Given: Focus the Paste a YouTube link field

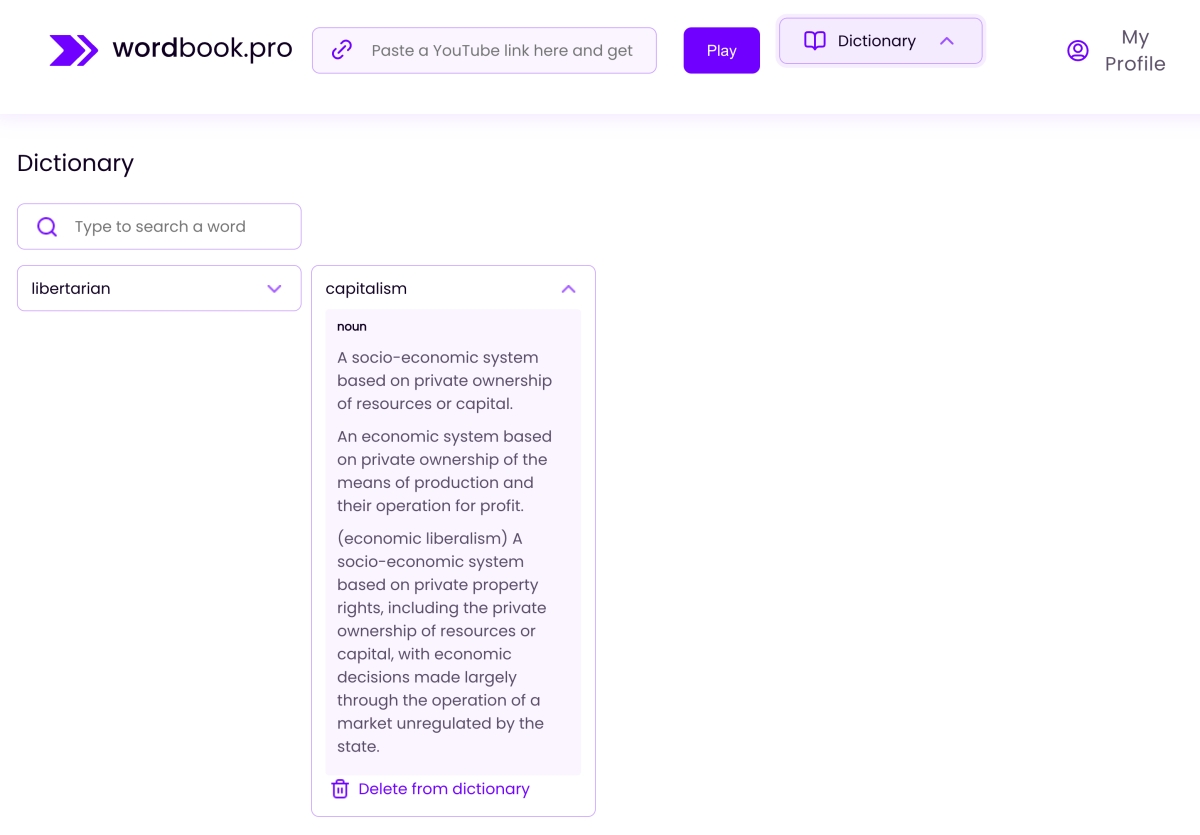Looking at the screenshot, I should point(501,51).
